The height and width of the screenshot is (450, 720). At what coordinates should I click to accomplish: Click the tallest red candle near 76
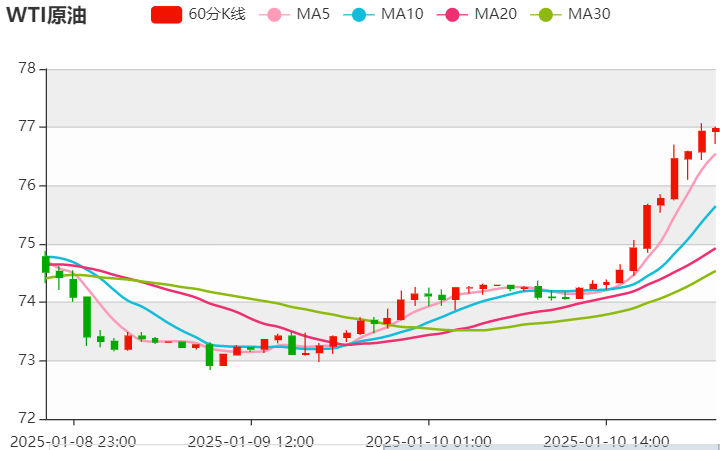pos(674,179)
